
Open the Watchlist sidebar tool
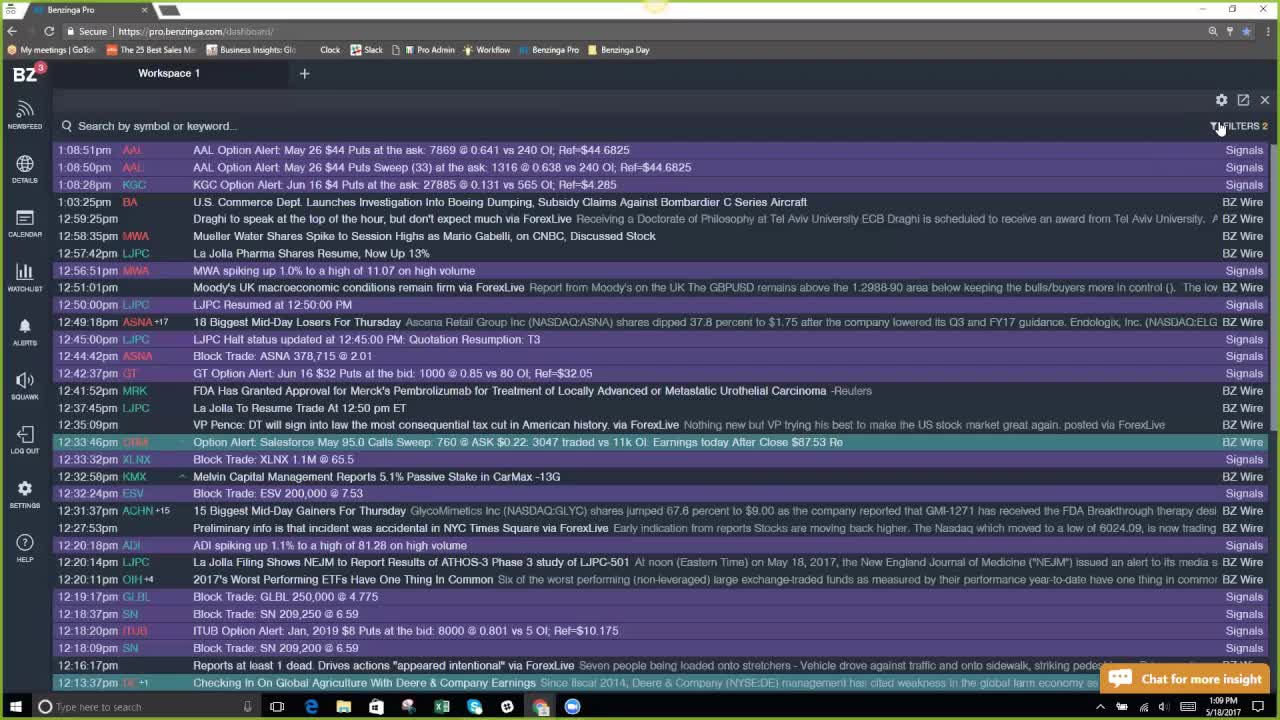click(25, 277)
